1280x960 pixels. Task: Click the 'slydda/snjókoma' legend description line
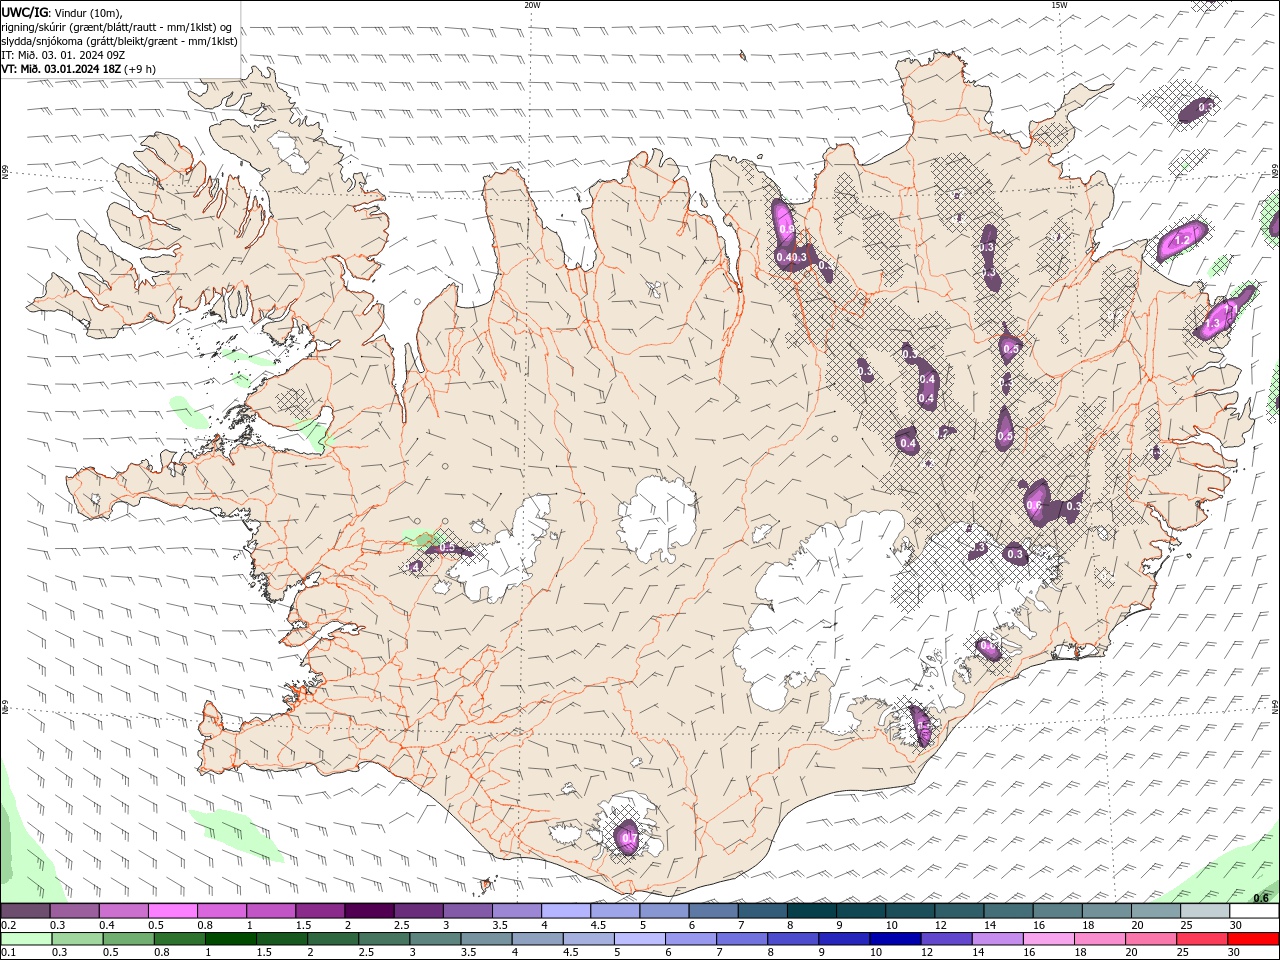[120, 41]
